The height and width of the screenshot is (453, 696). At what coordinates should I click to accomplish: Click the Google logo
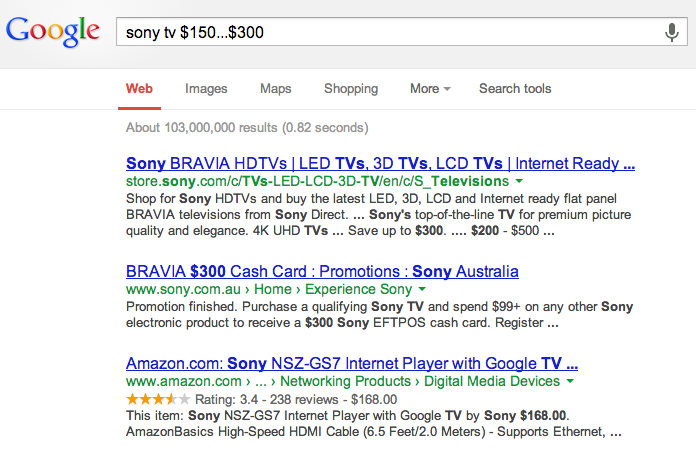click(x=53, y=31)
